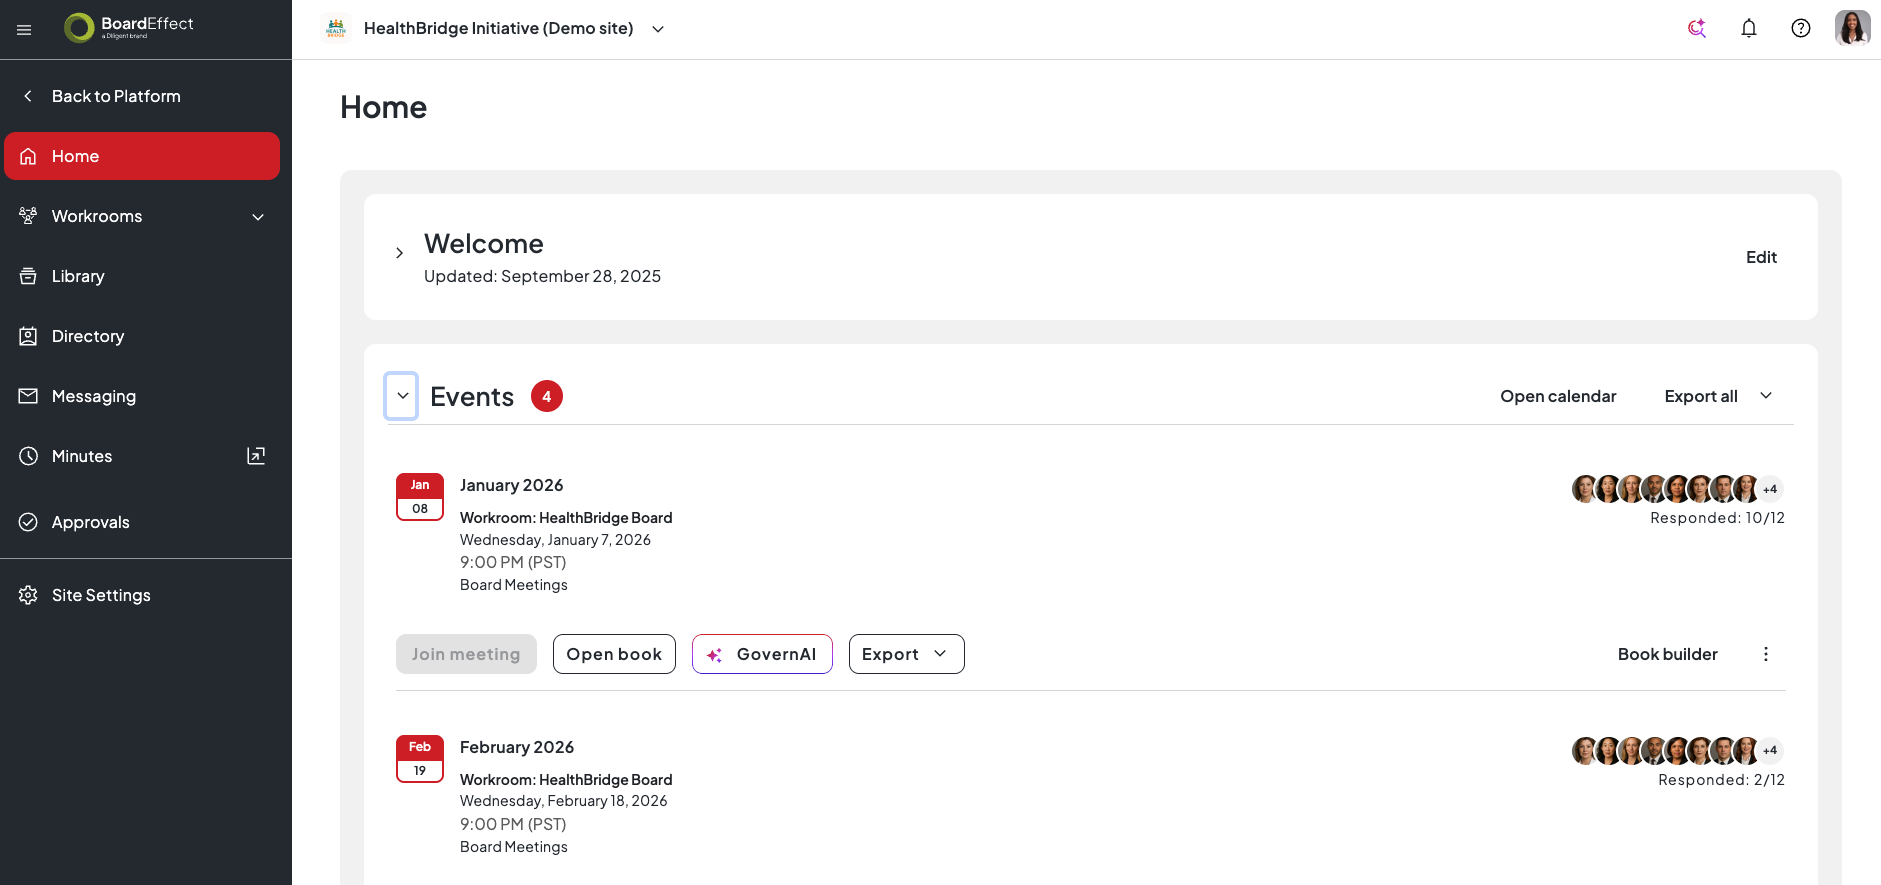Click the January 08 calendar date icon

point(420,497)
